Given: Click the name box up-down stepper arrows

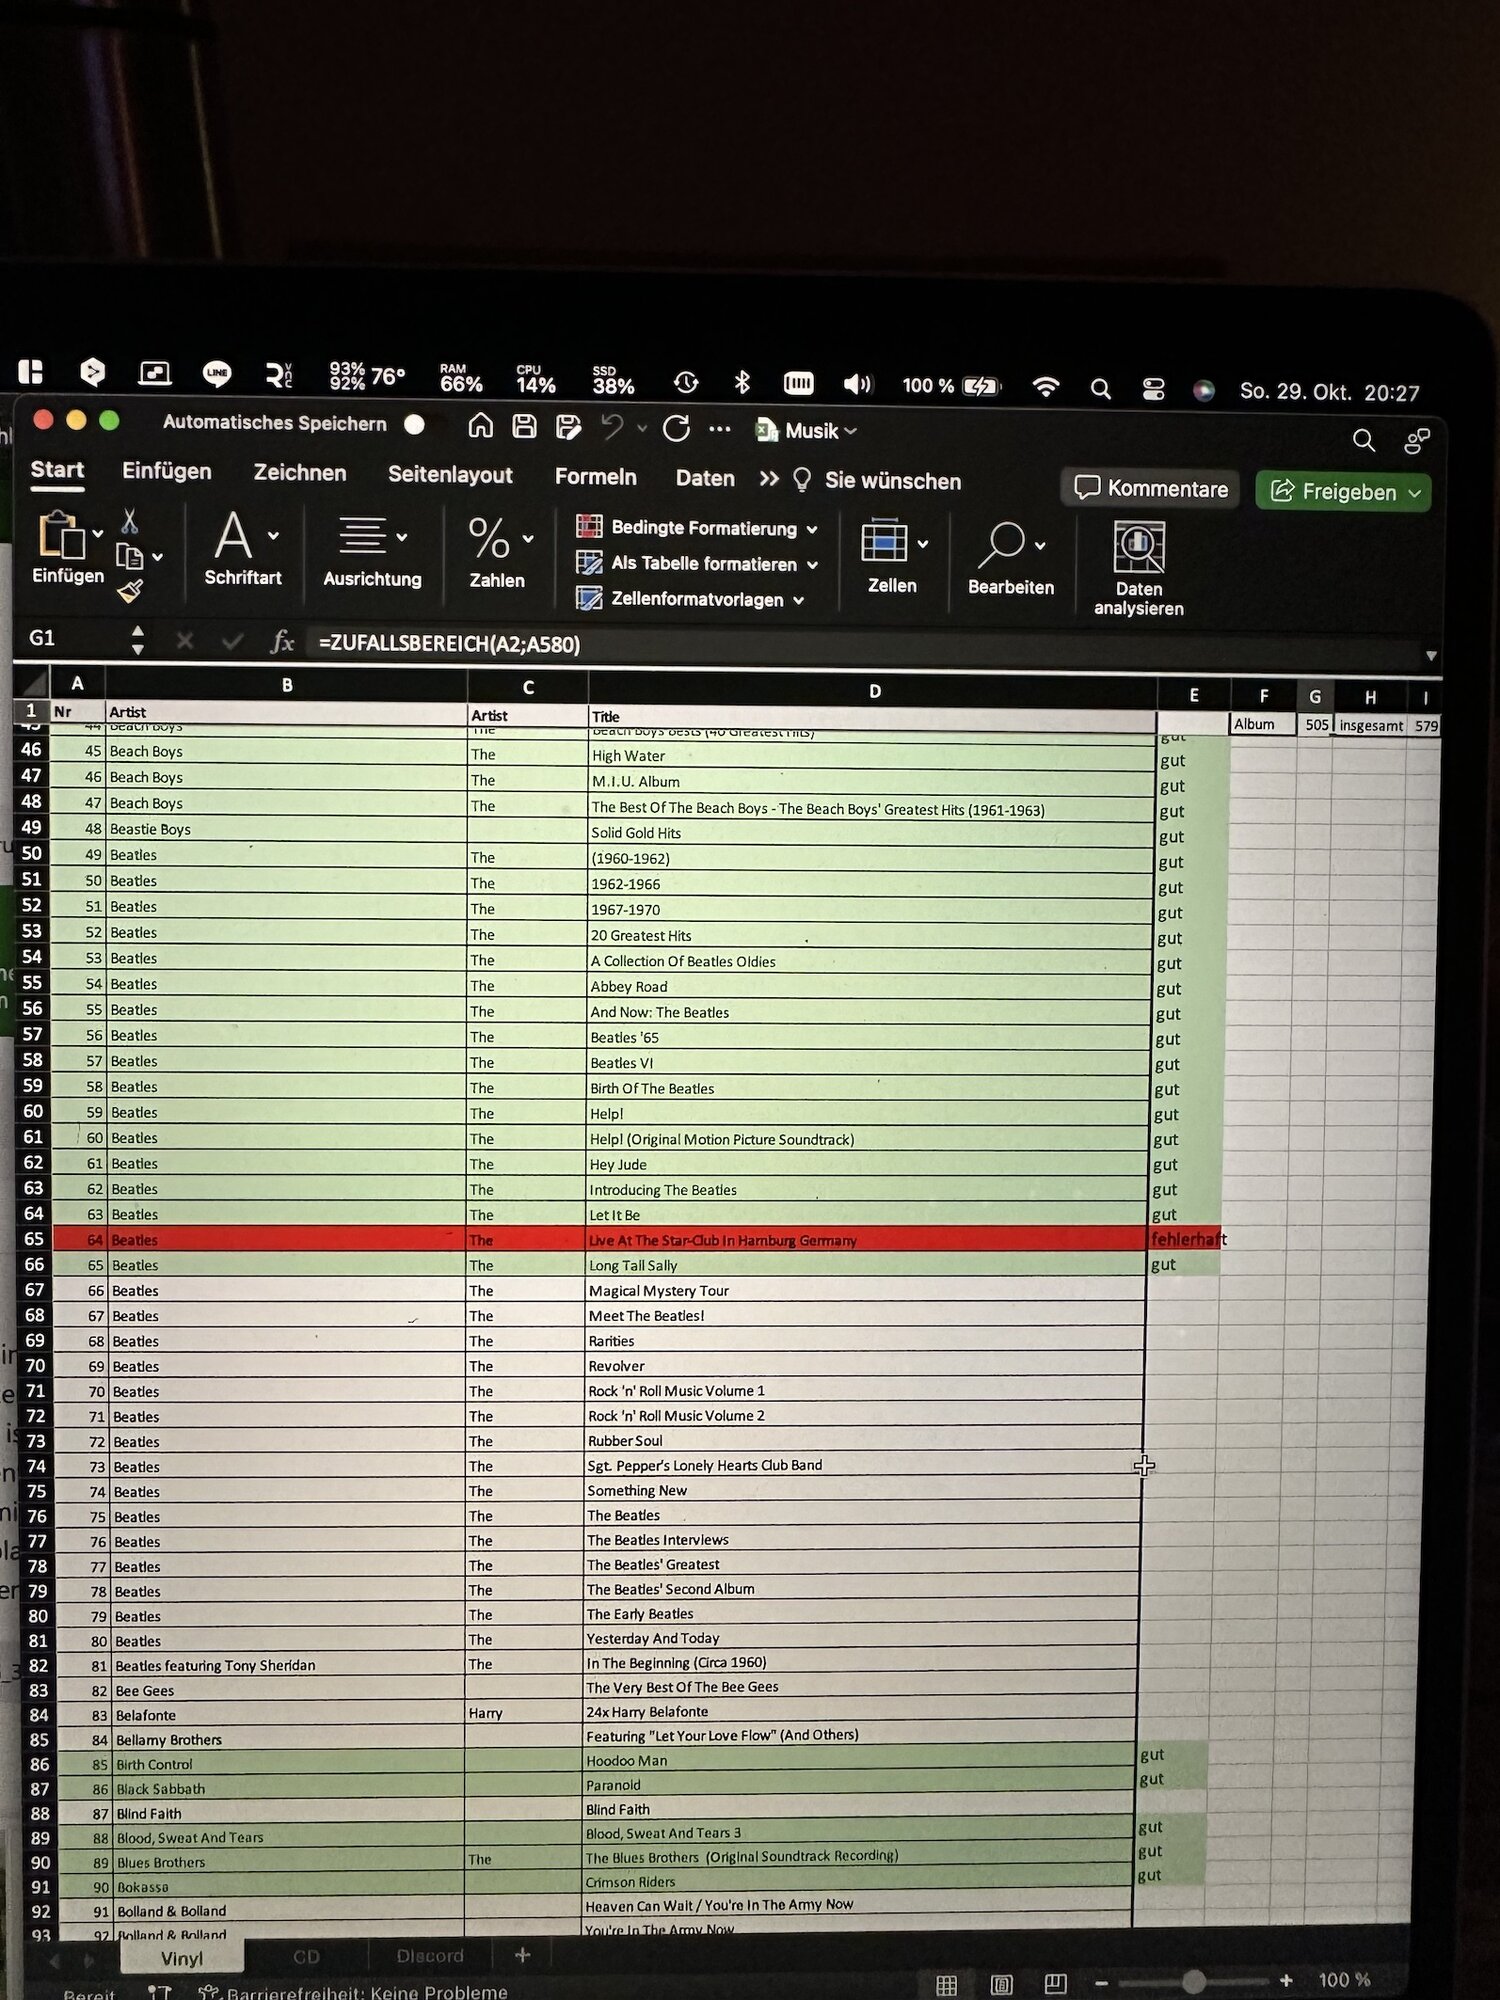Looking at the screenshot, I should tap(138, 640).
